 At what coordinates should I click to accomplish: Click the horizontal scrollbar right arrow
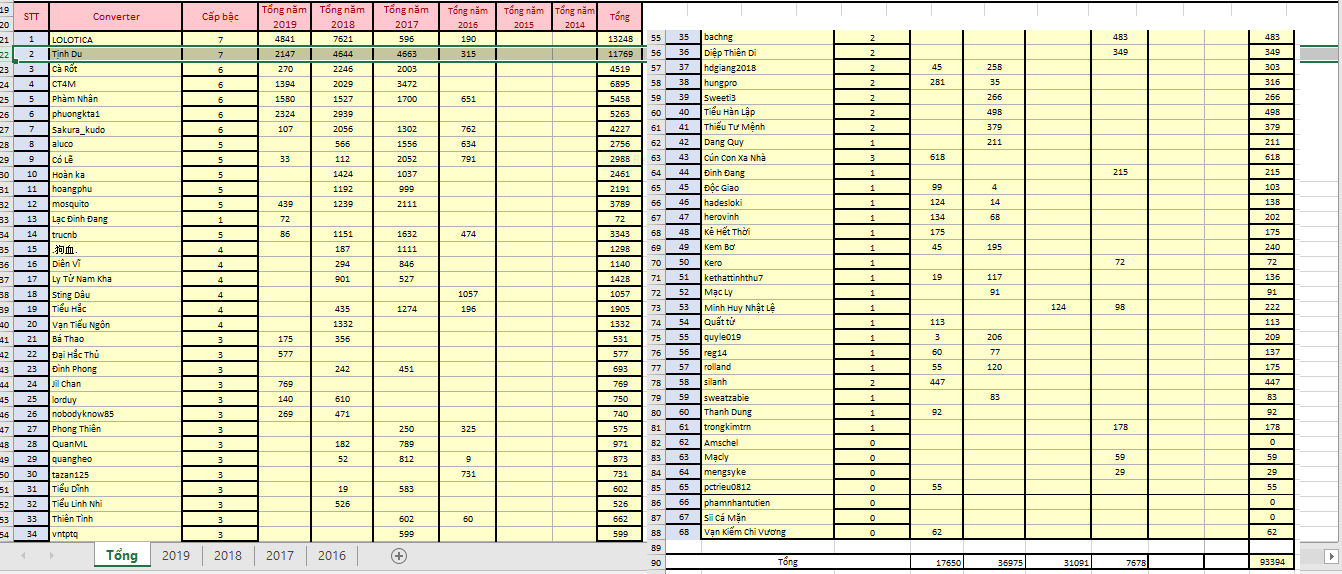(1330, 556)
